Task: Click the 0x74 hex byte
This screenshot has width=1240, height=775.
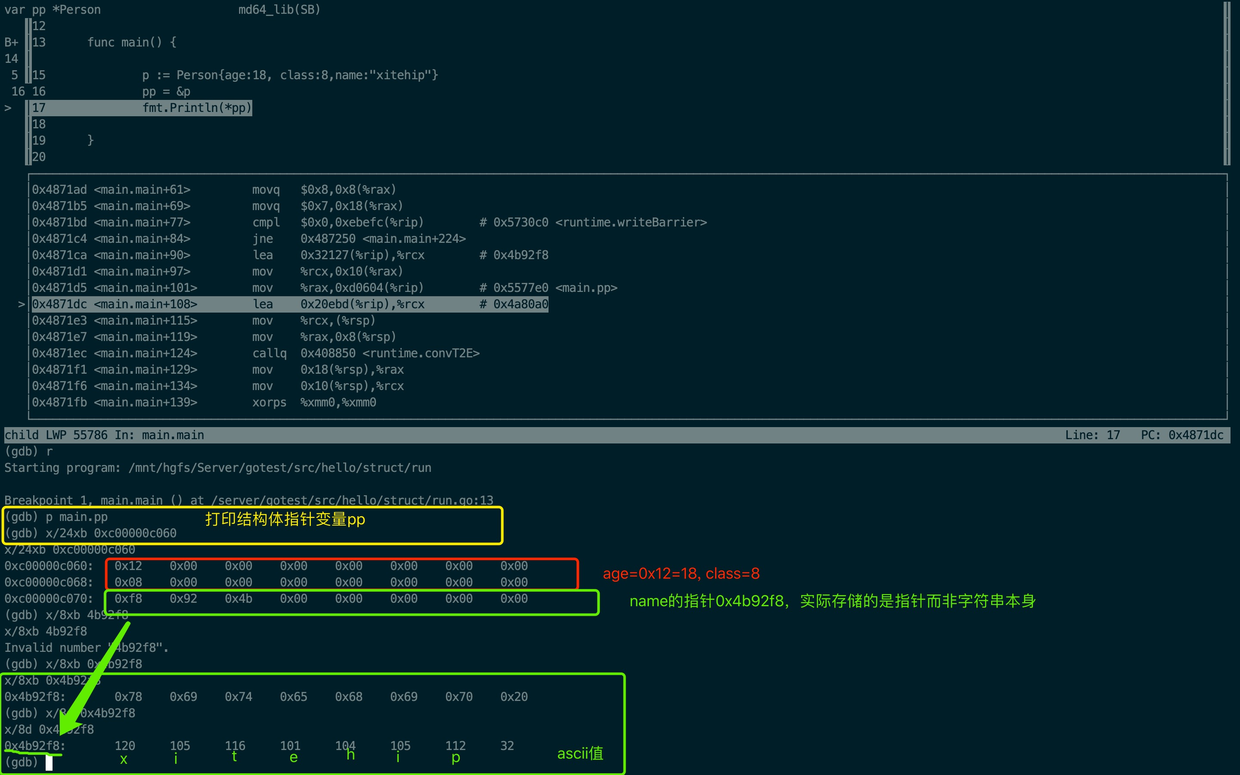Action: click(238, 697)
